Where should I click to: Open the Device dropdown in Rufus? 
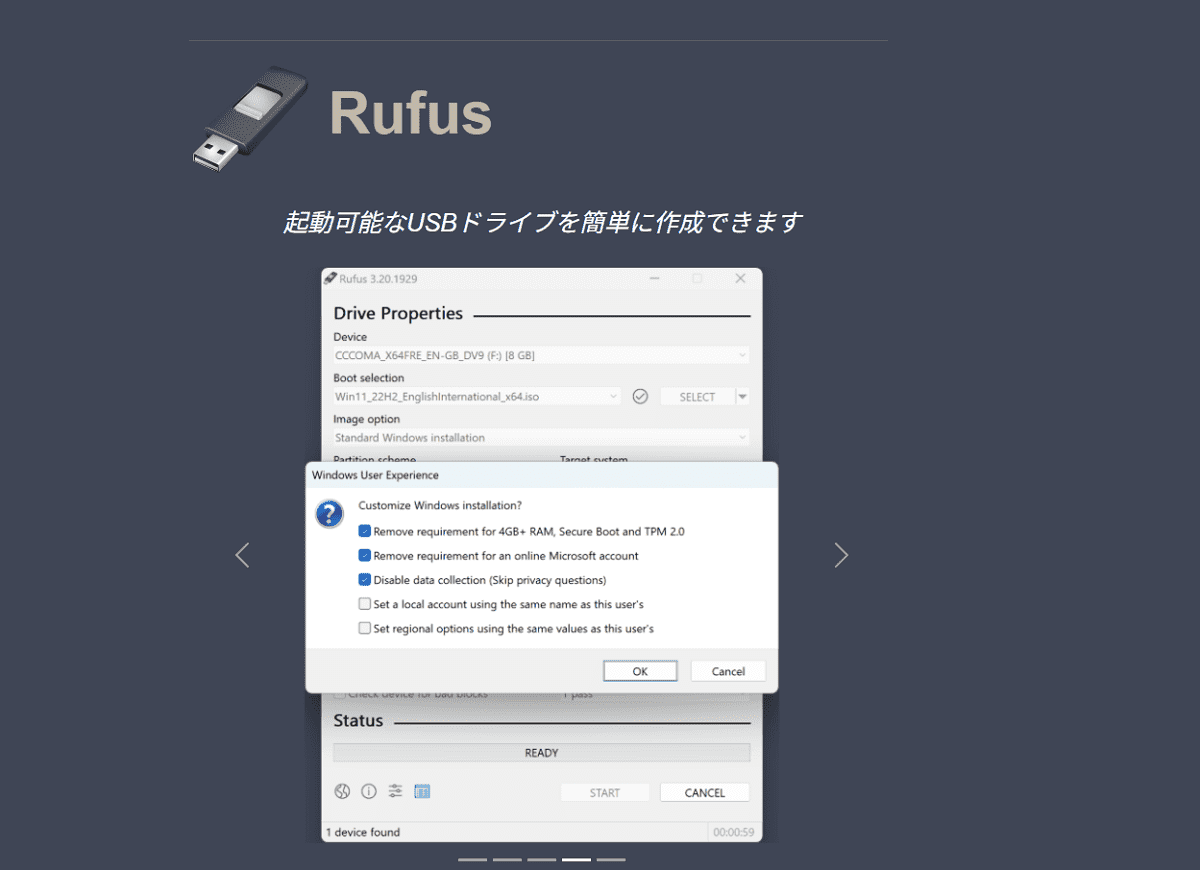pyautogui.click(x=541, y=355)
